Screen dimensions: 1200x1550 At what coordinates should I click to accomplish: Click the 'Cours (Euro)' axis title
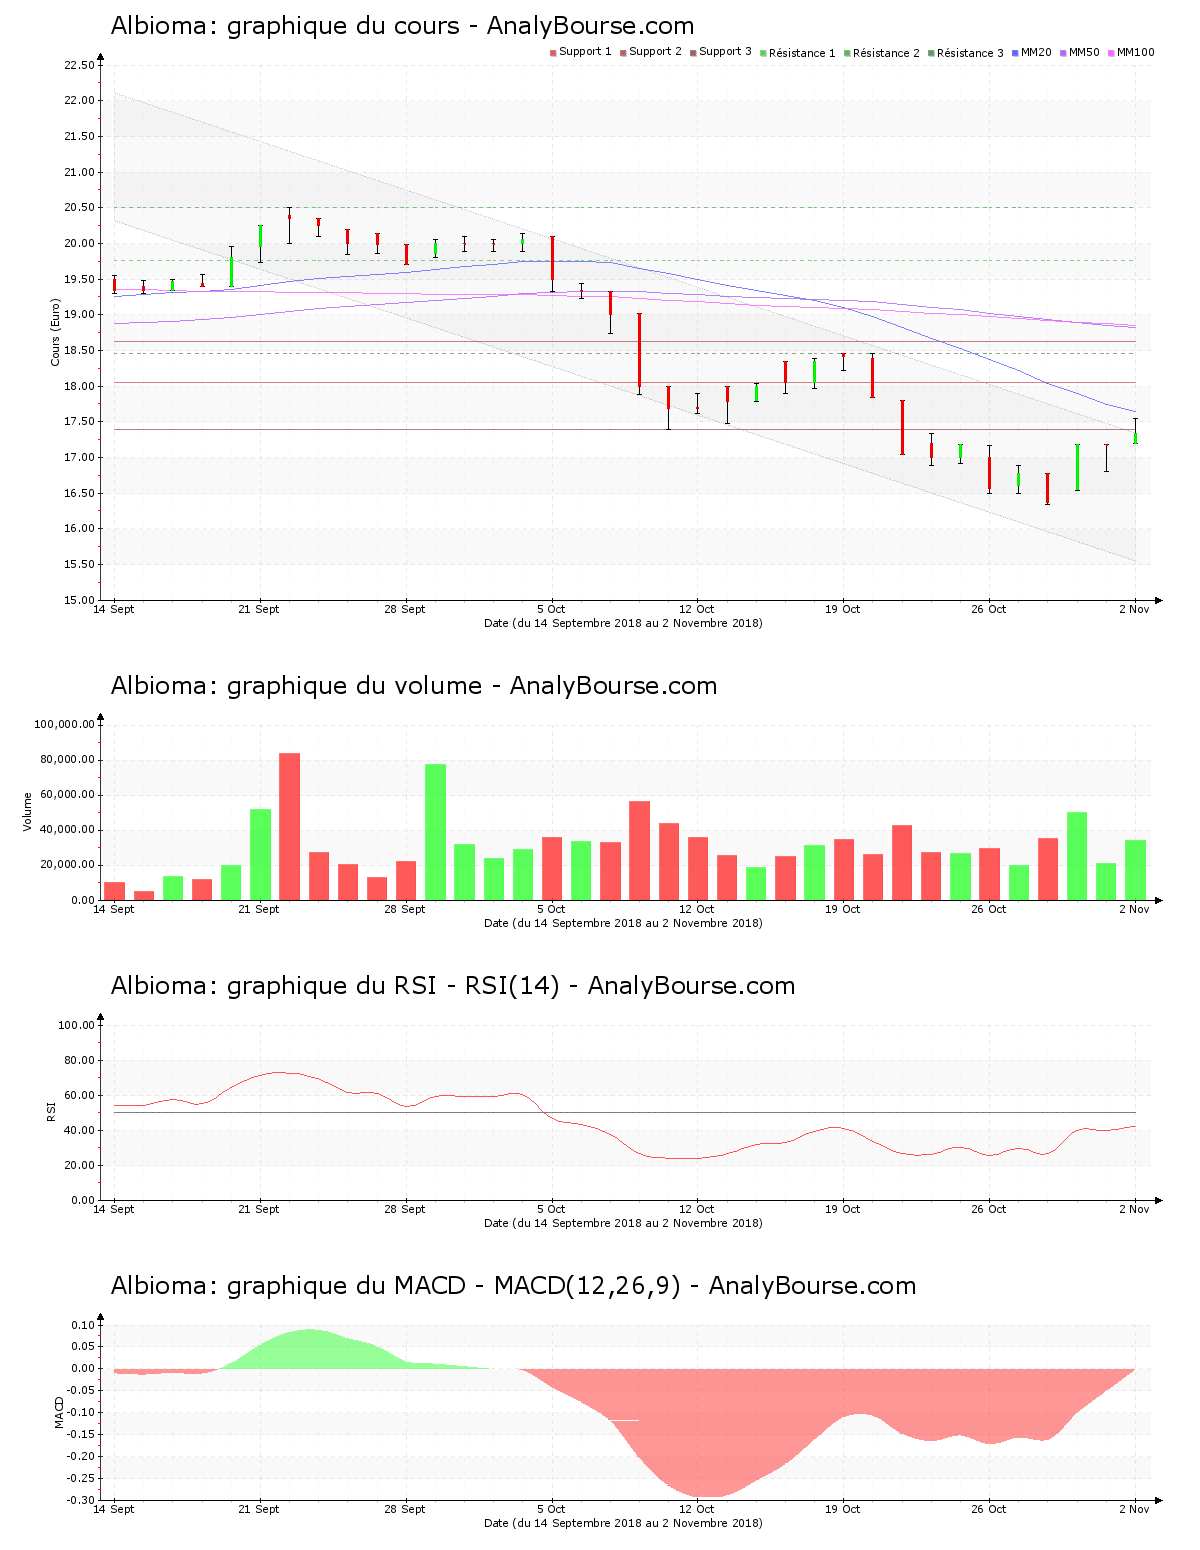pyautogui.click(x=56, y=333)
